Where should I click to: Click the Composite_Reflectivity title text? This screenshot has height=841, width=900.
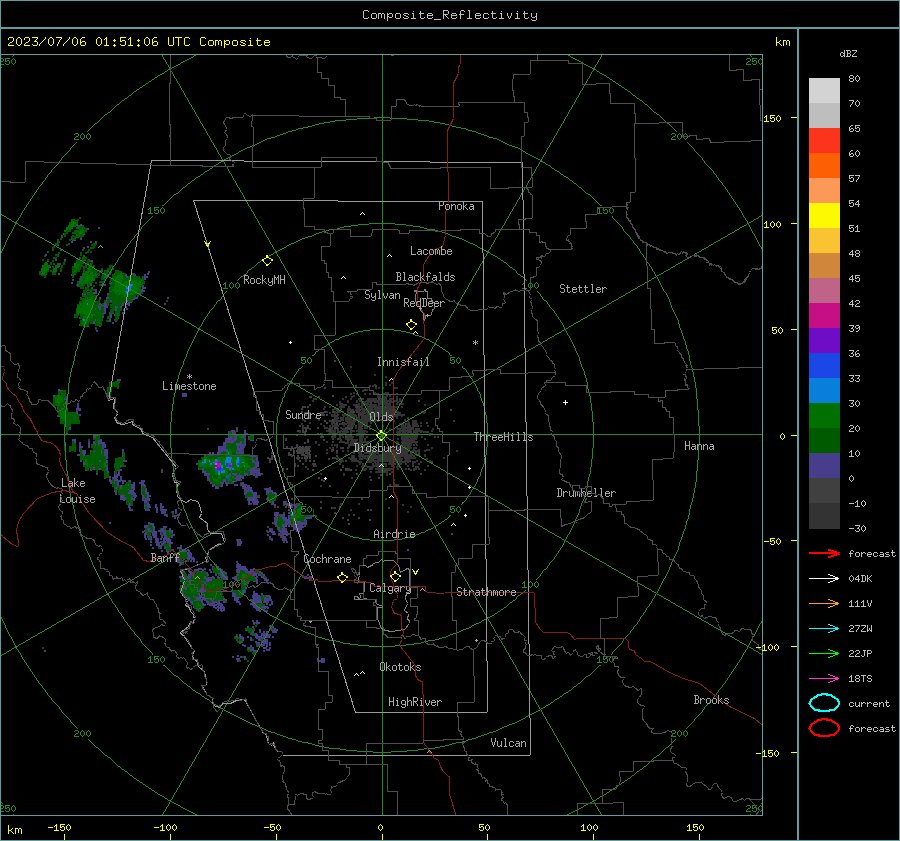(x=450, y=15)
